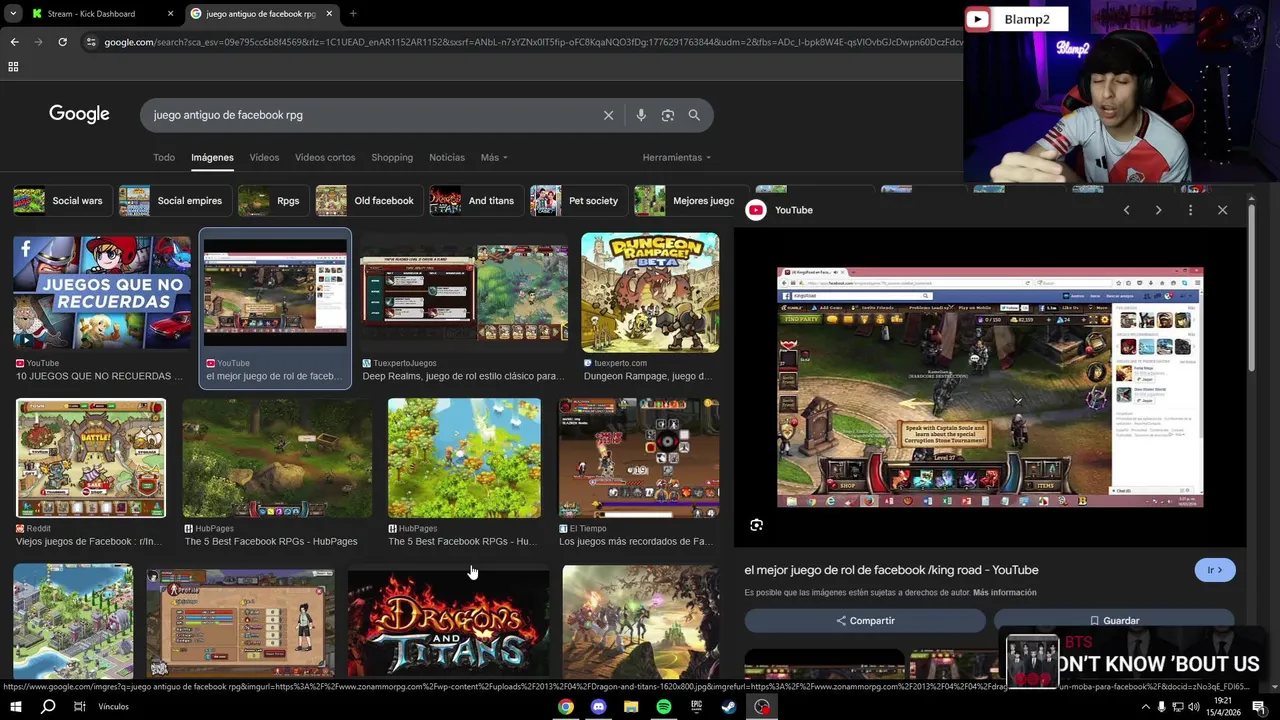Expand the Más dropdown in search tabs
The height and width of the screenshot is (720, 1280).
tap(494, 157)
